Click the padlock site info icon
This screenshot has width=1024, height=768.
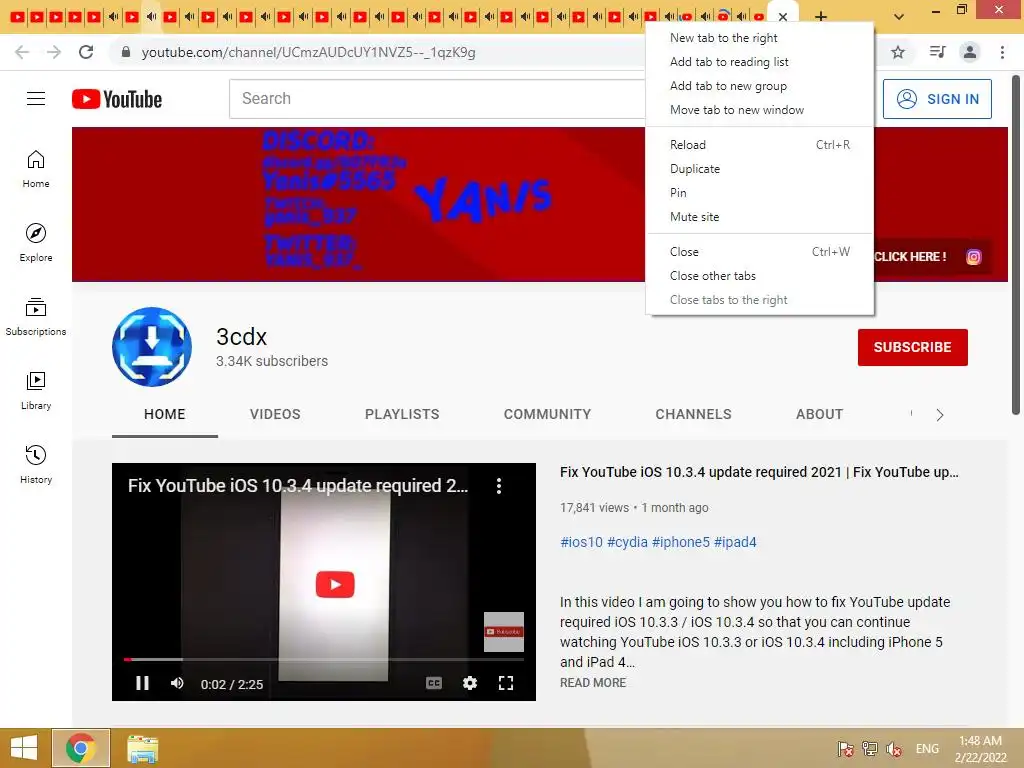pyautogui.click(x=126, y=52)
